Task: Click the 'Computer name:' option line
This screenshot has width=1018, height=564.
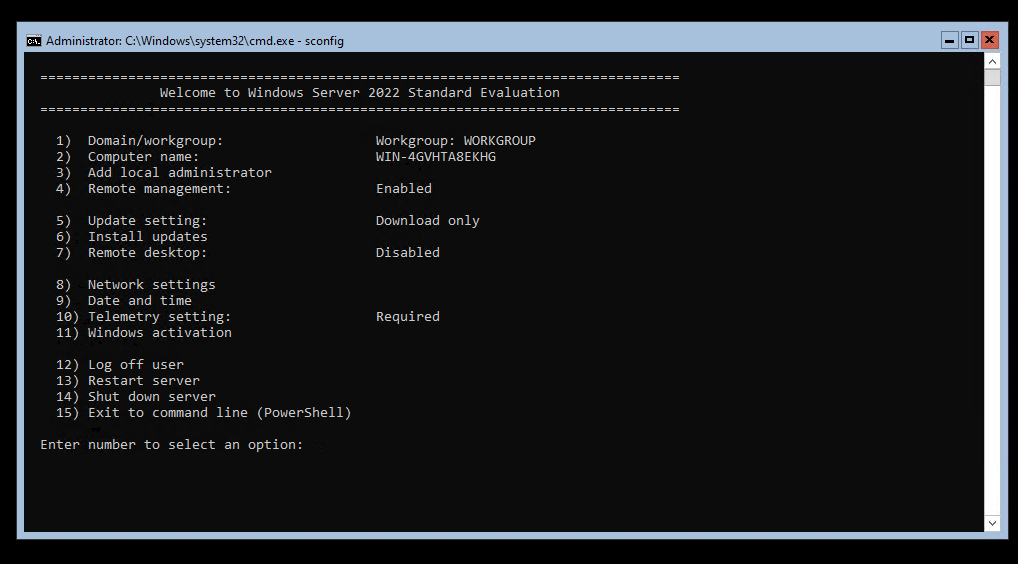Action: pos(127,157)
